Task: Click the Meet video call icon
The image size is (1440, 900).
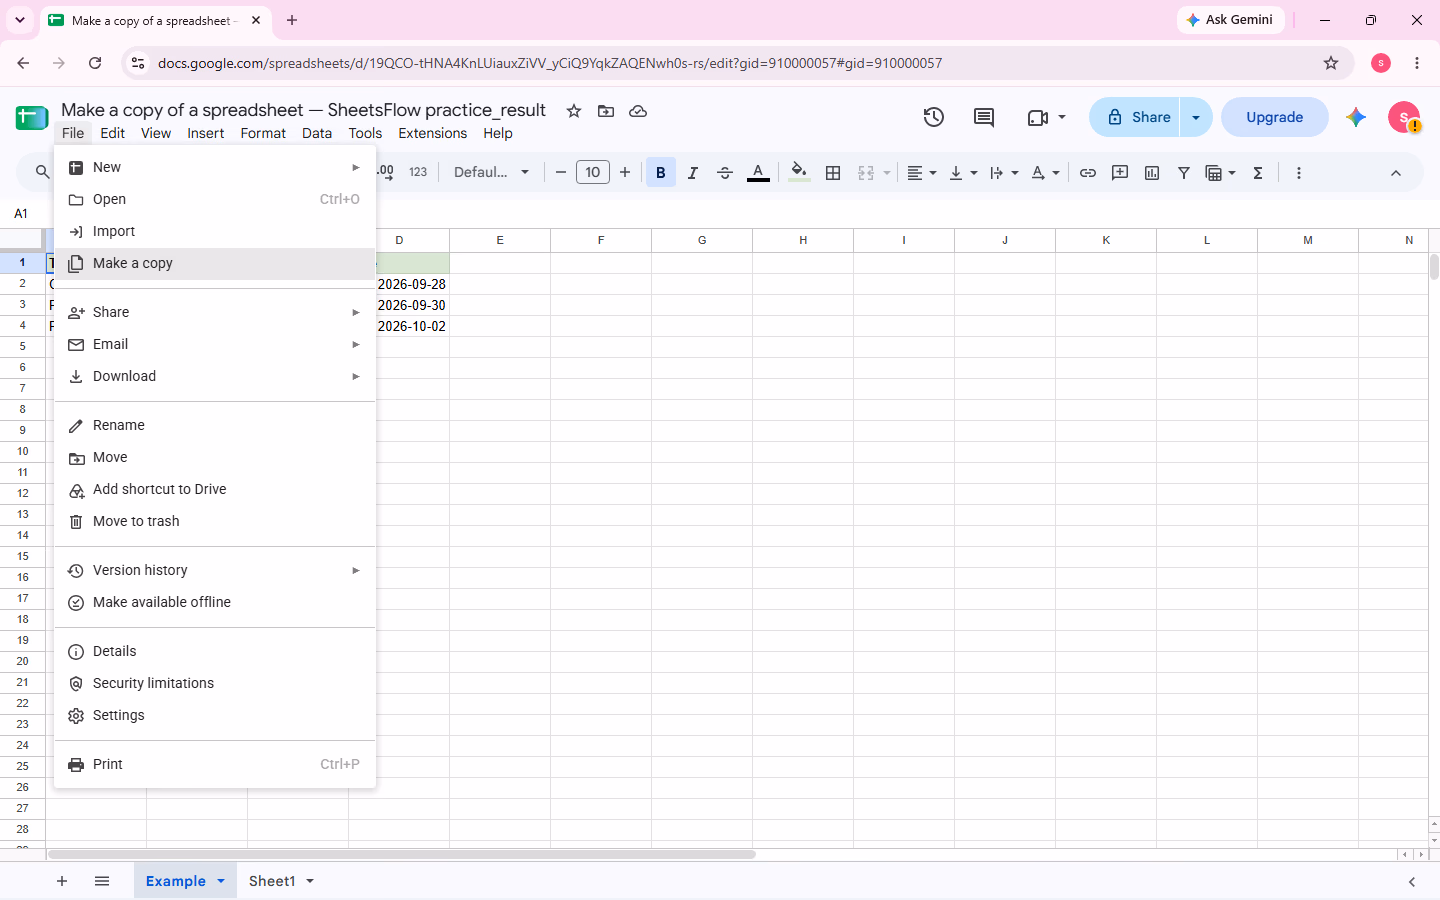Action: click(1038, 118)
